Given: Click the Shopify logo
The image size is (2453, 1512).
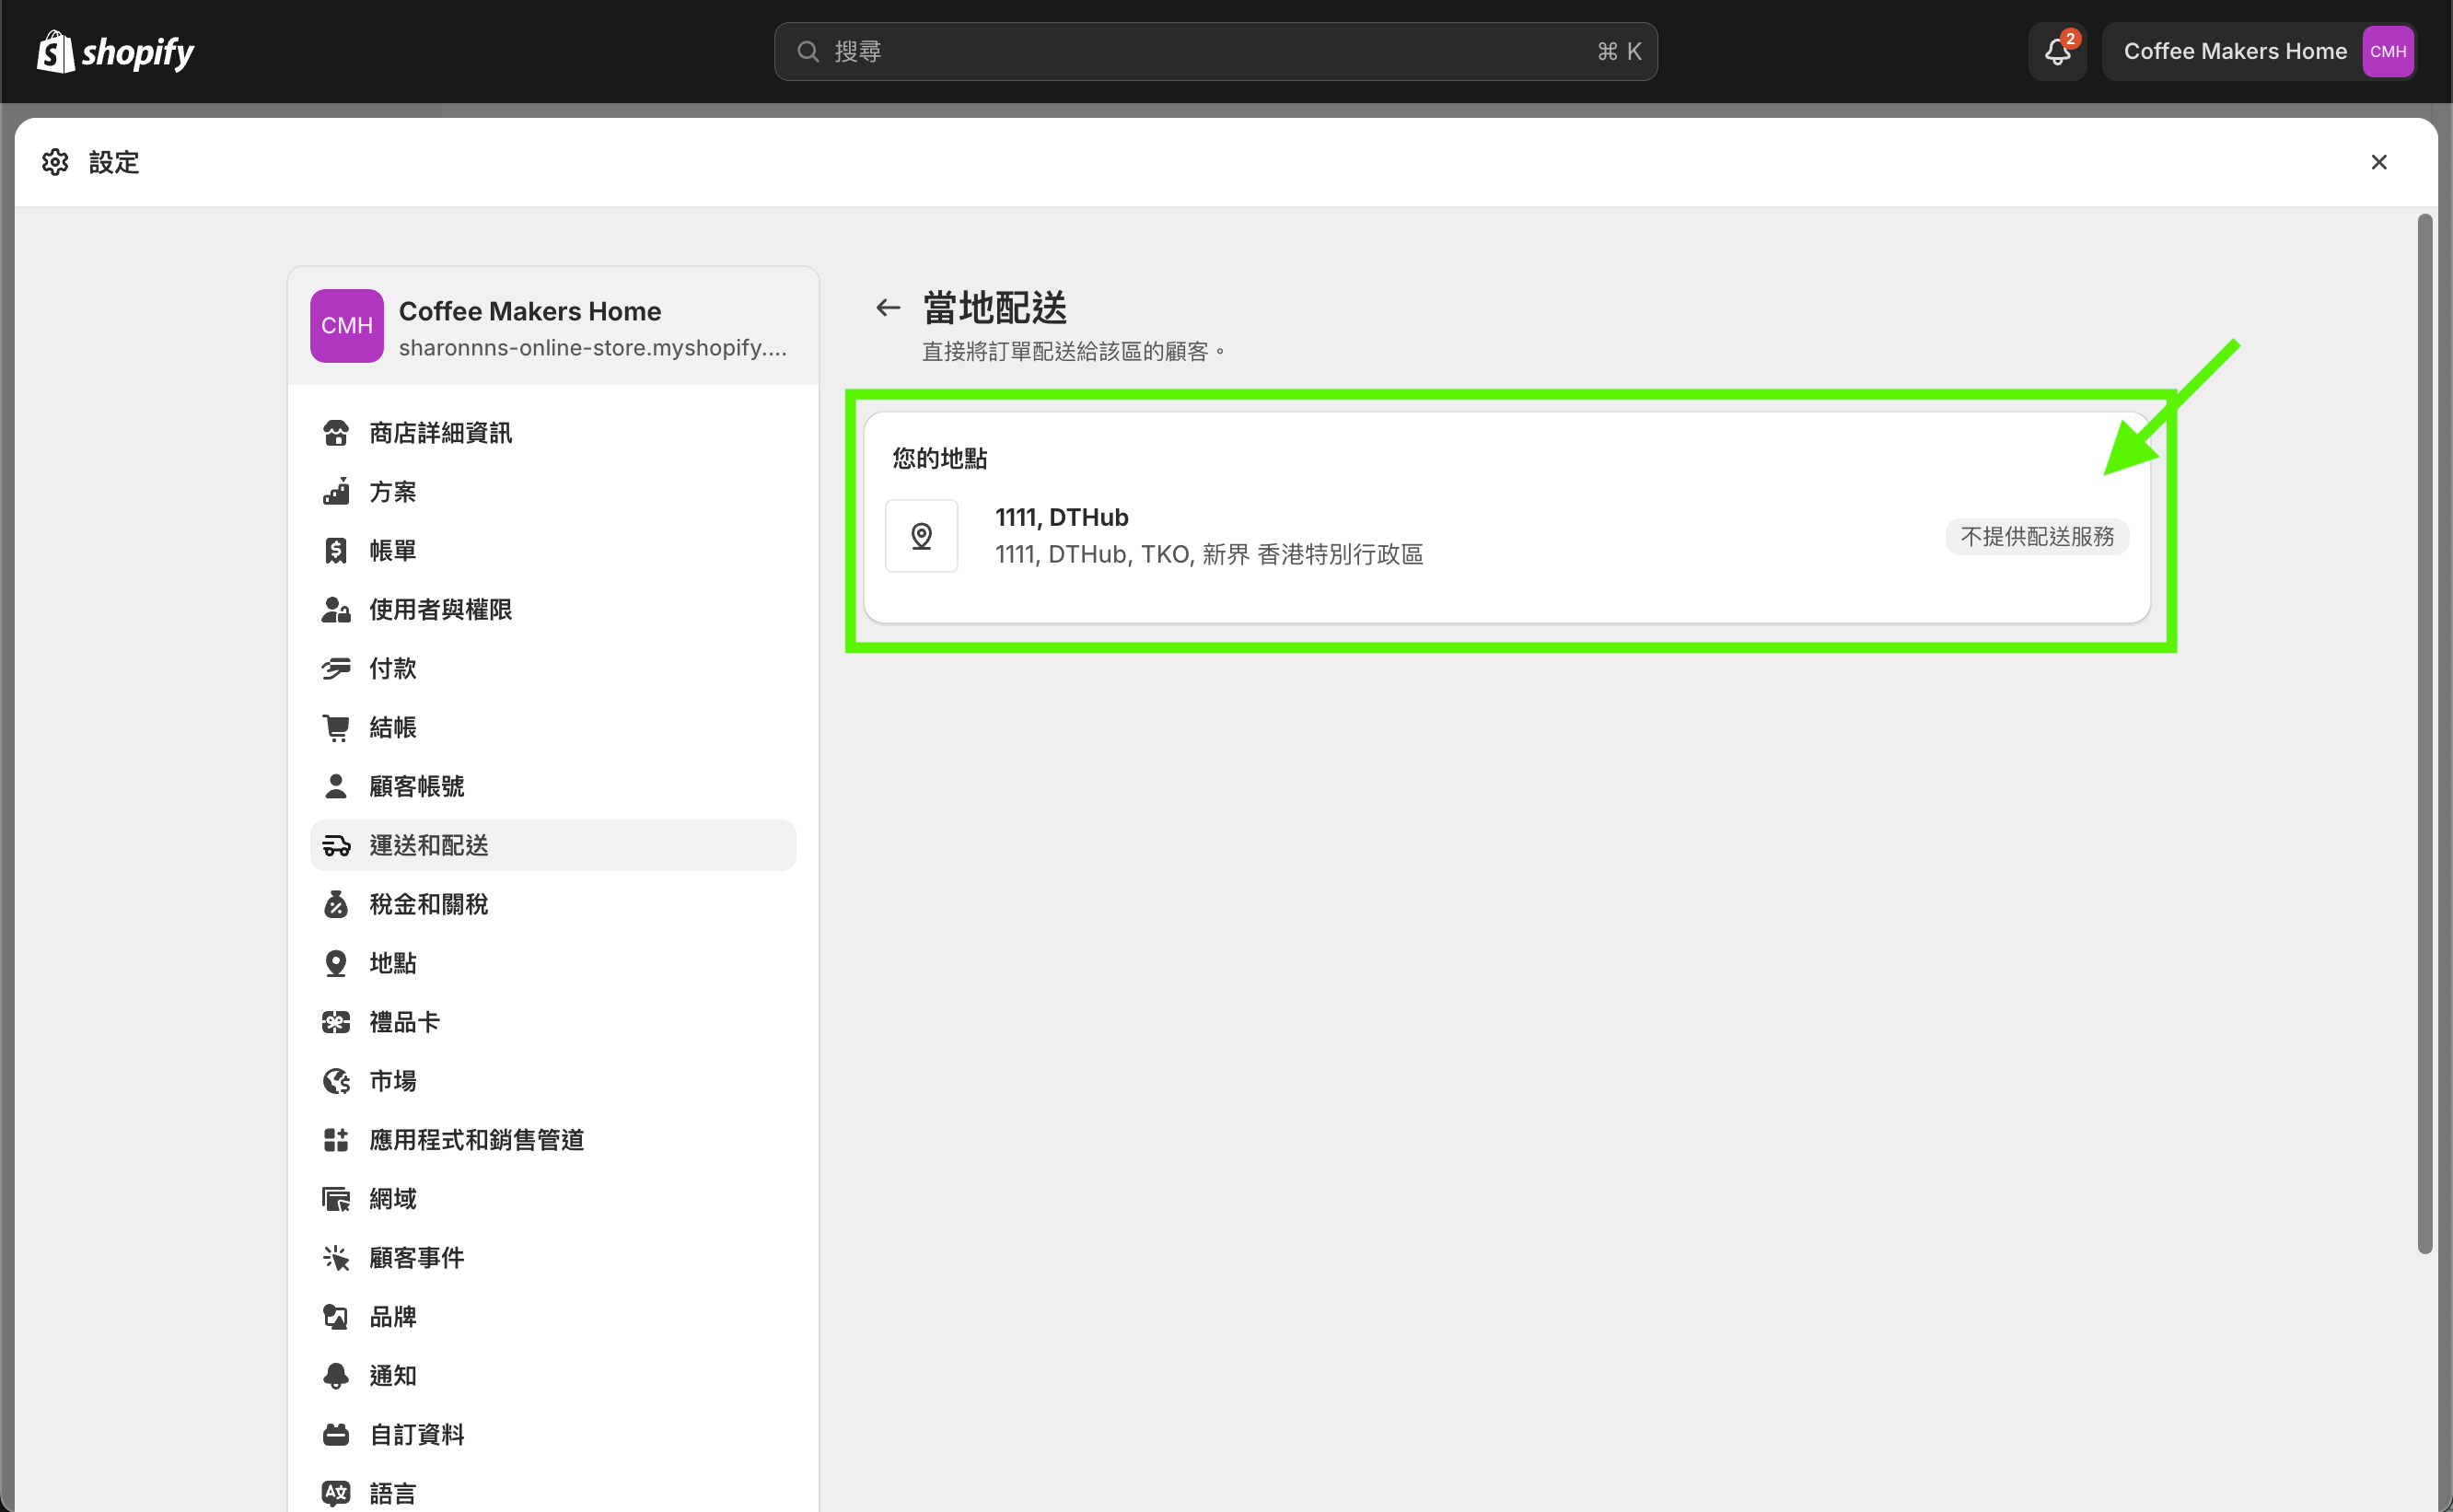Looking at the screenshot, I should [x=115, y=51].
